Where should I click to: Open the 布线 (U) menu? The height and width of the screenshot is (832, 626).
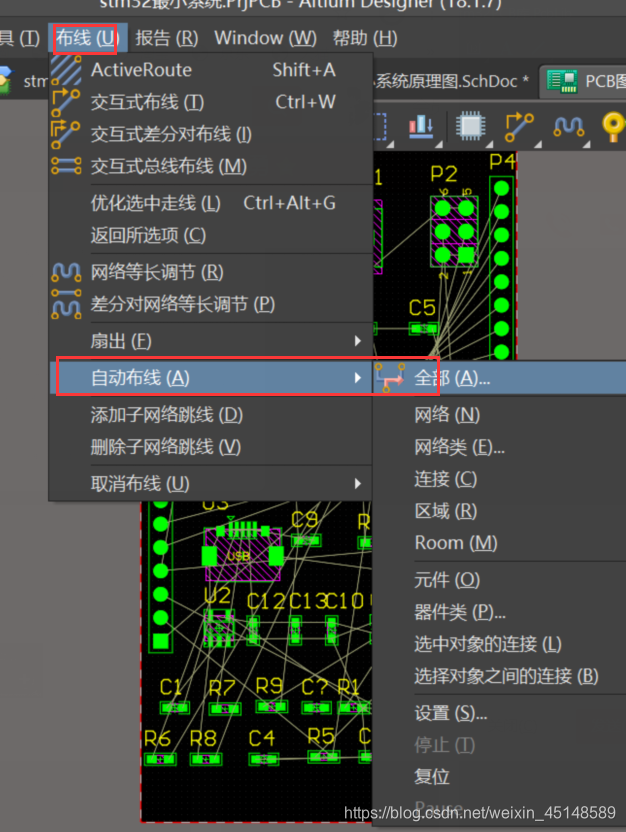tap(87, 38)
